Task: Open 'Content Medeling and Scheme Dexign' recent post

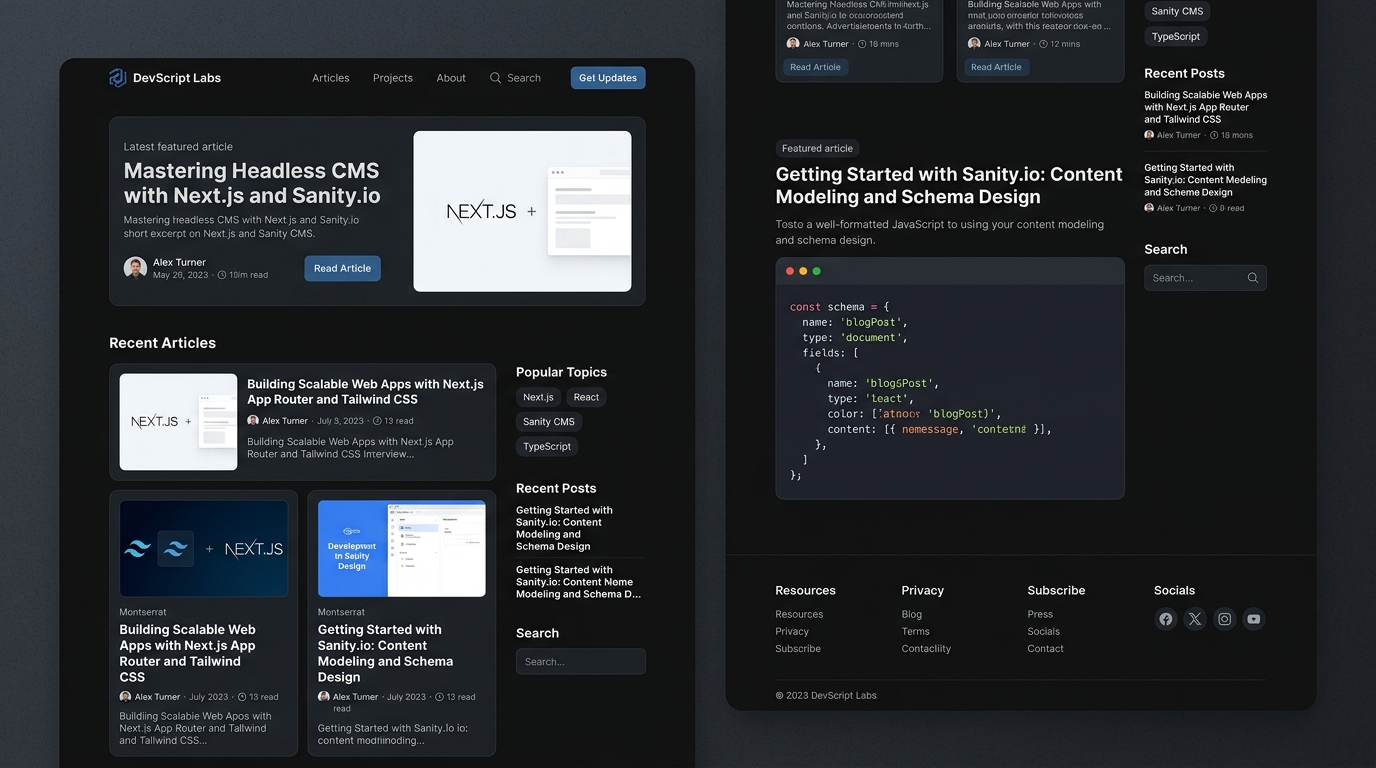Action: coord(1205,180)
